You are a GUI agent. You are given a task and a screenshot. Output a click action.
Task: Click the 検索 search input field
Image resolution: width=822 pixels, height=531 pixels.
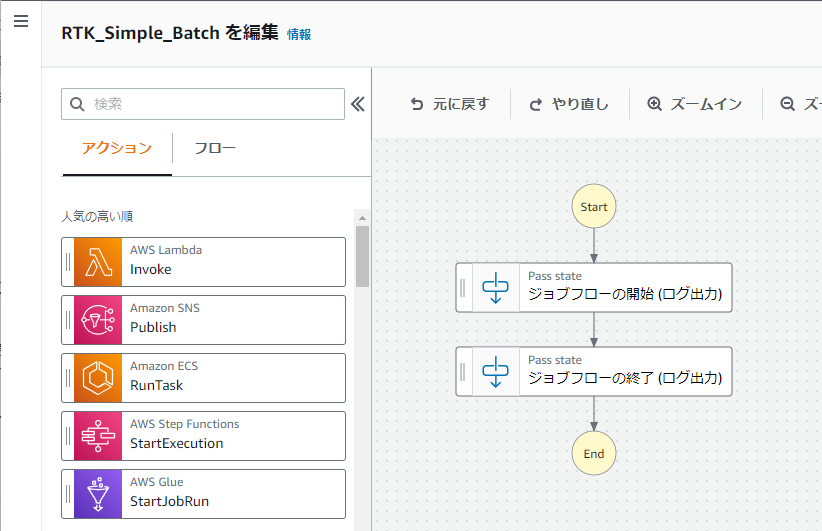point(203,104)
